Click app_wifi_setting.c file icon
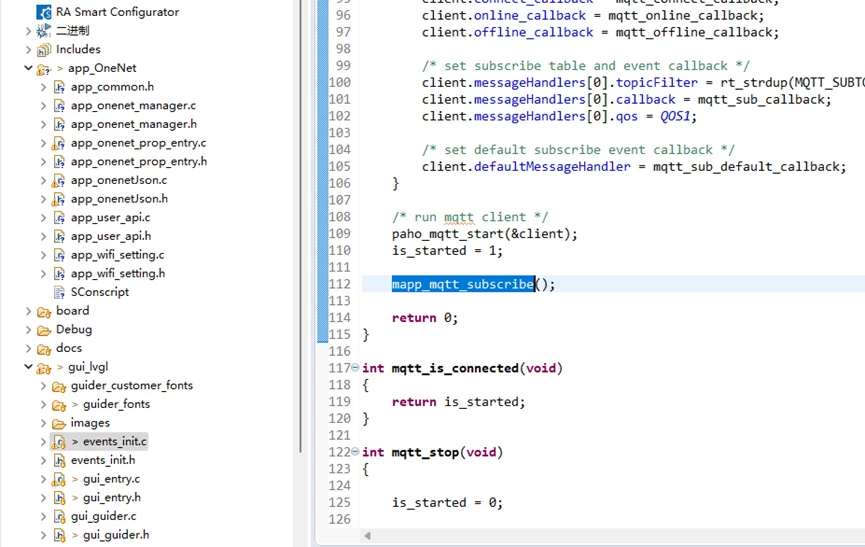Viewport: 865px width, 547px height. tap(59, 255)
